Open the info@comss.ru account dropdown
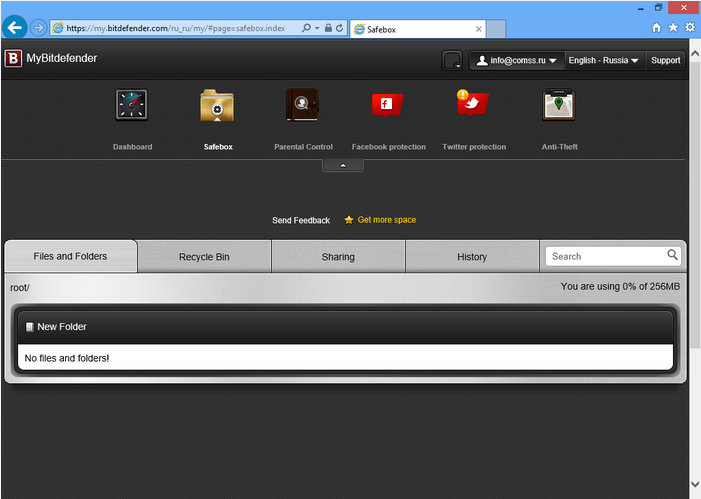 pyautogui.click(x=516, y=60)
